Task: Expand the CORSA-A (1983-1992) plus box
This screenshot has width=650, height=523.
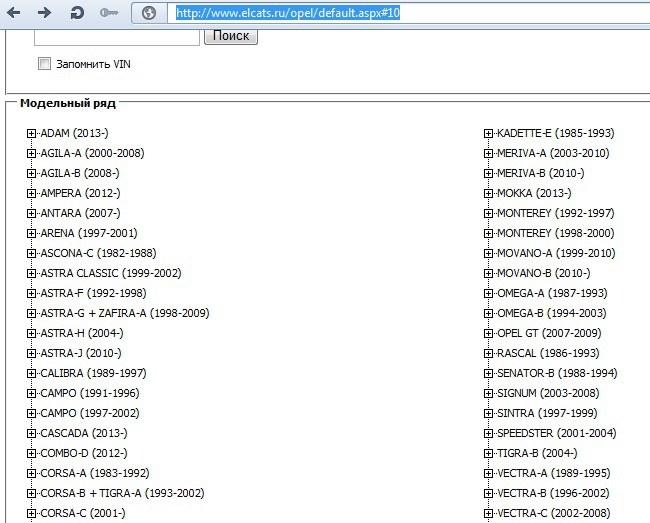Action: [x=32, y=473]
